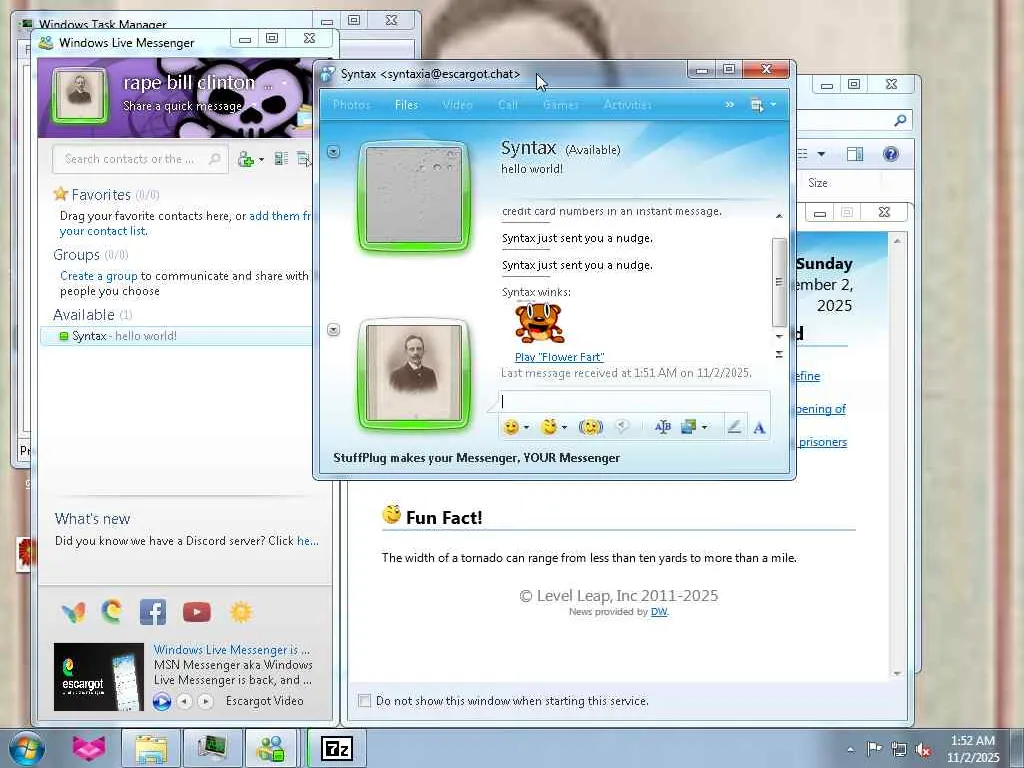
Task: Select the text mode 'A' icon
Action: click(x=759, y=428)
